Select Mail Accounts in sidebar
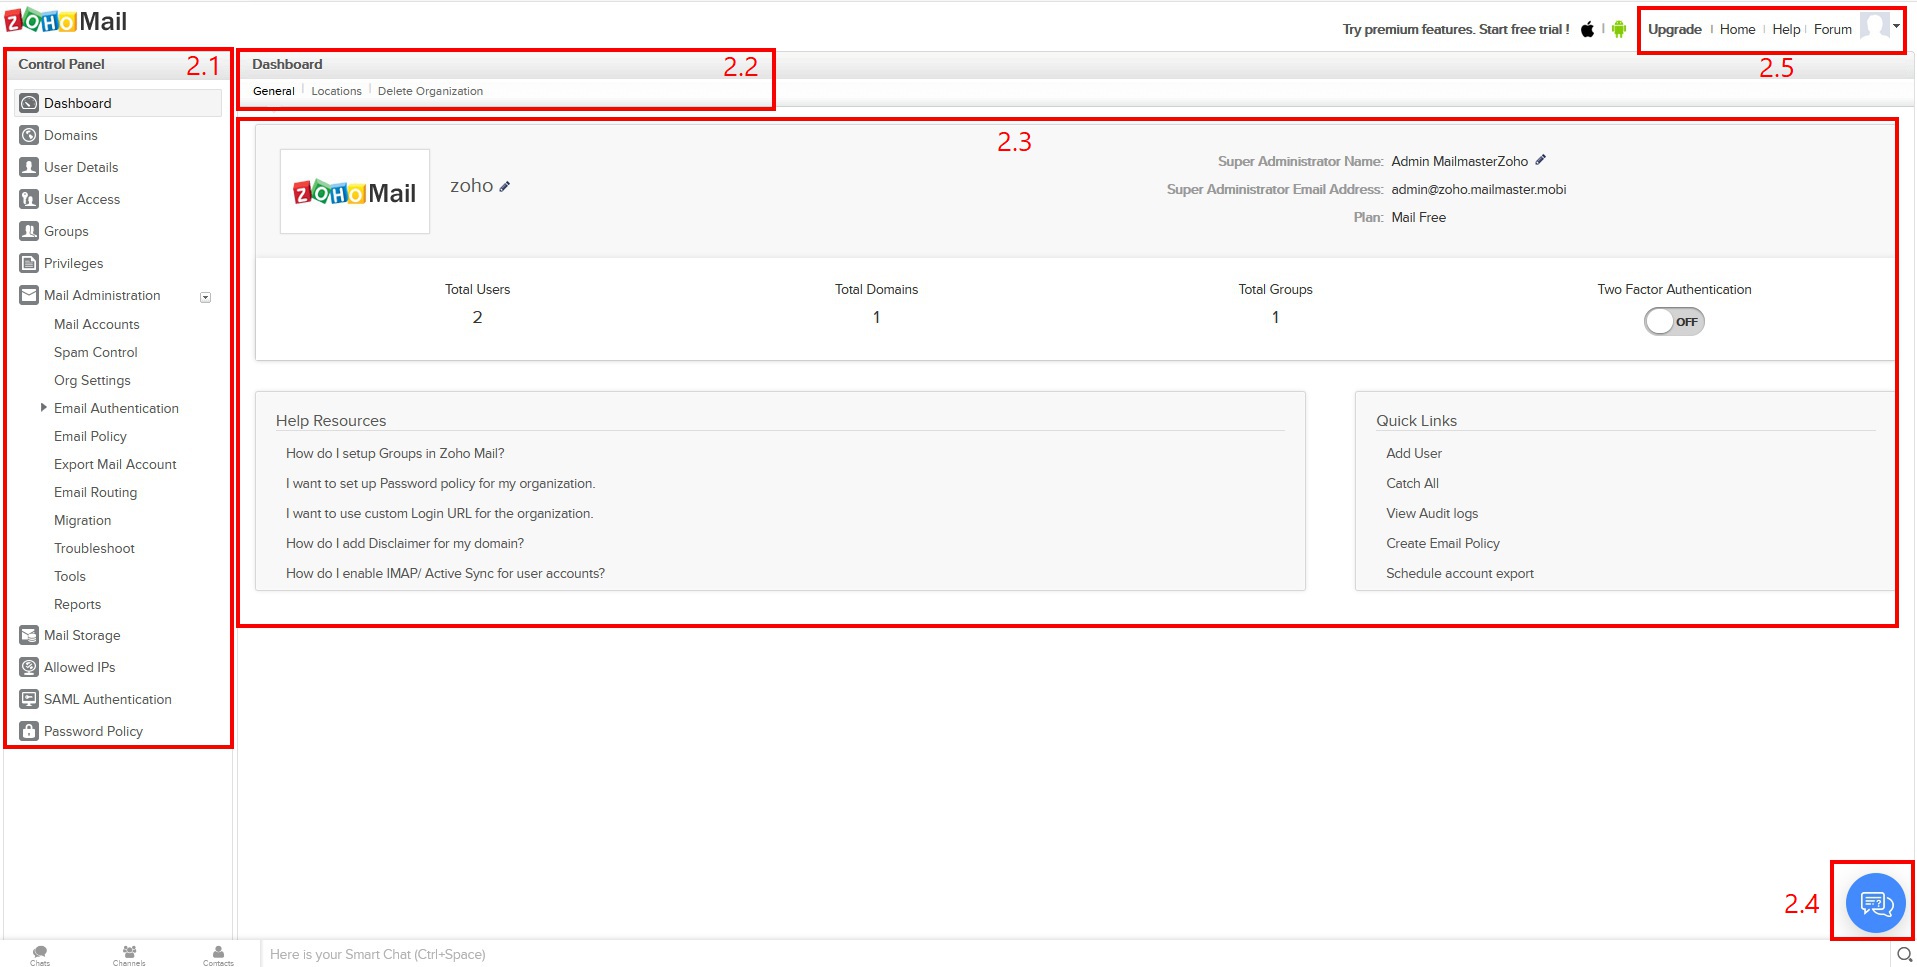The height and width of the screenshot is (967, 1917). [x=97, y=324]
